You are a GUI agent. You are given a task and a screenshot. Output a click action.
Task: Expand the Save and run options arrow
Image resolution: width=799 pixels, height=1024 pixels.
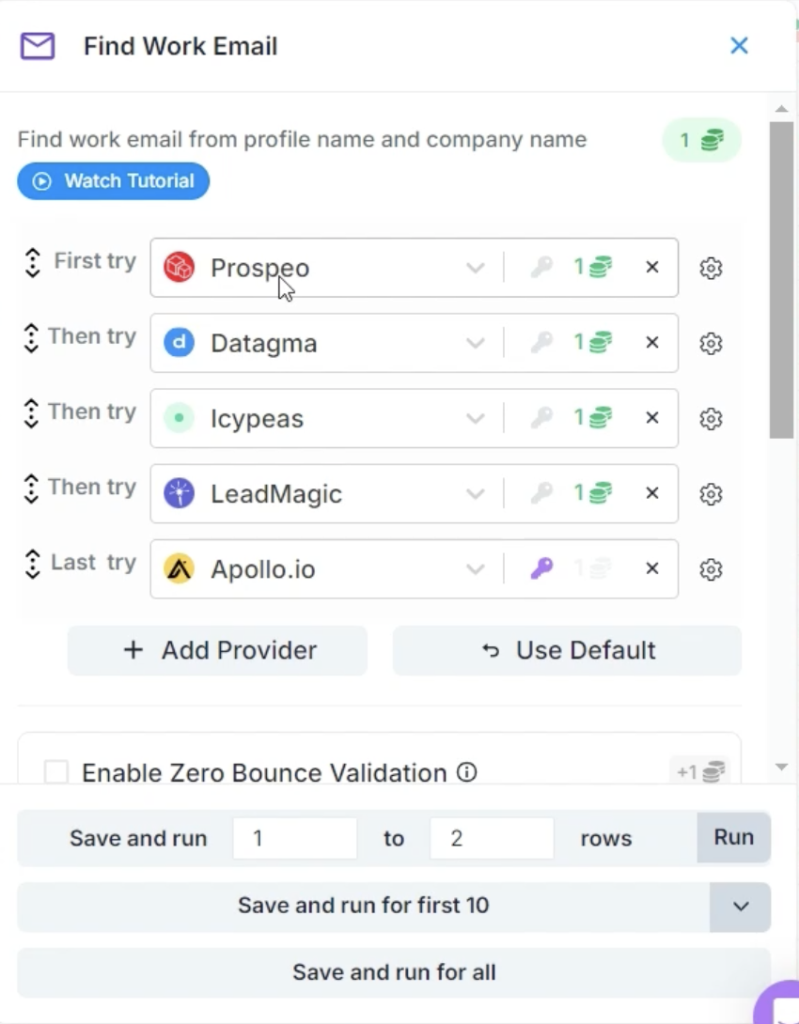pyautogui.click(x=740, y=906)
